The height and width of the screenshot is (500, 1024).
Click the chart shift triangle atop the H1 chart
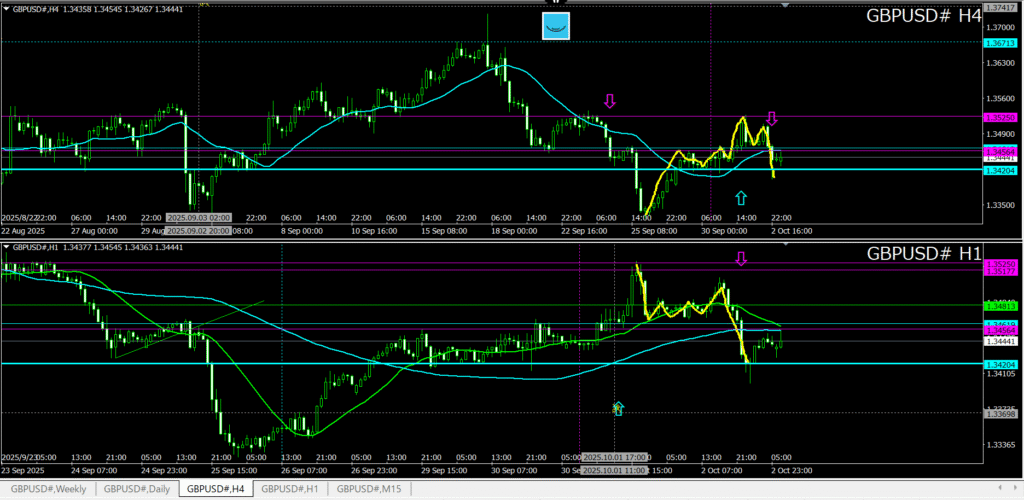click(784, 243)
